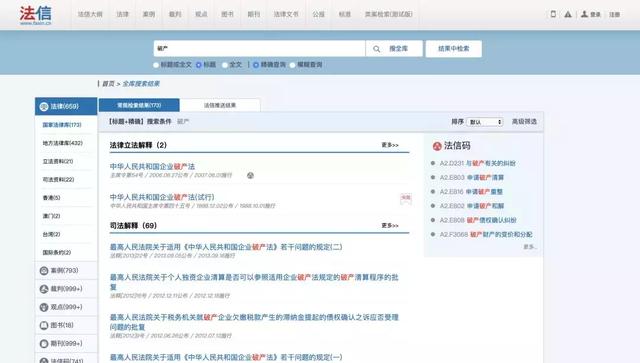
Task: Click the 首页 breadcrumb link
Action: pyautogui.click(x=108, y=84)
